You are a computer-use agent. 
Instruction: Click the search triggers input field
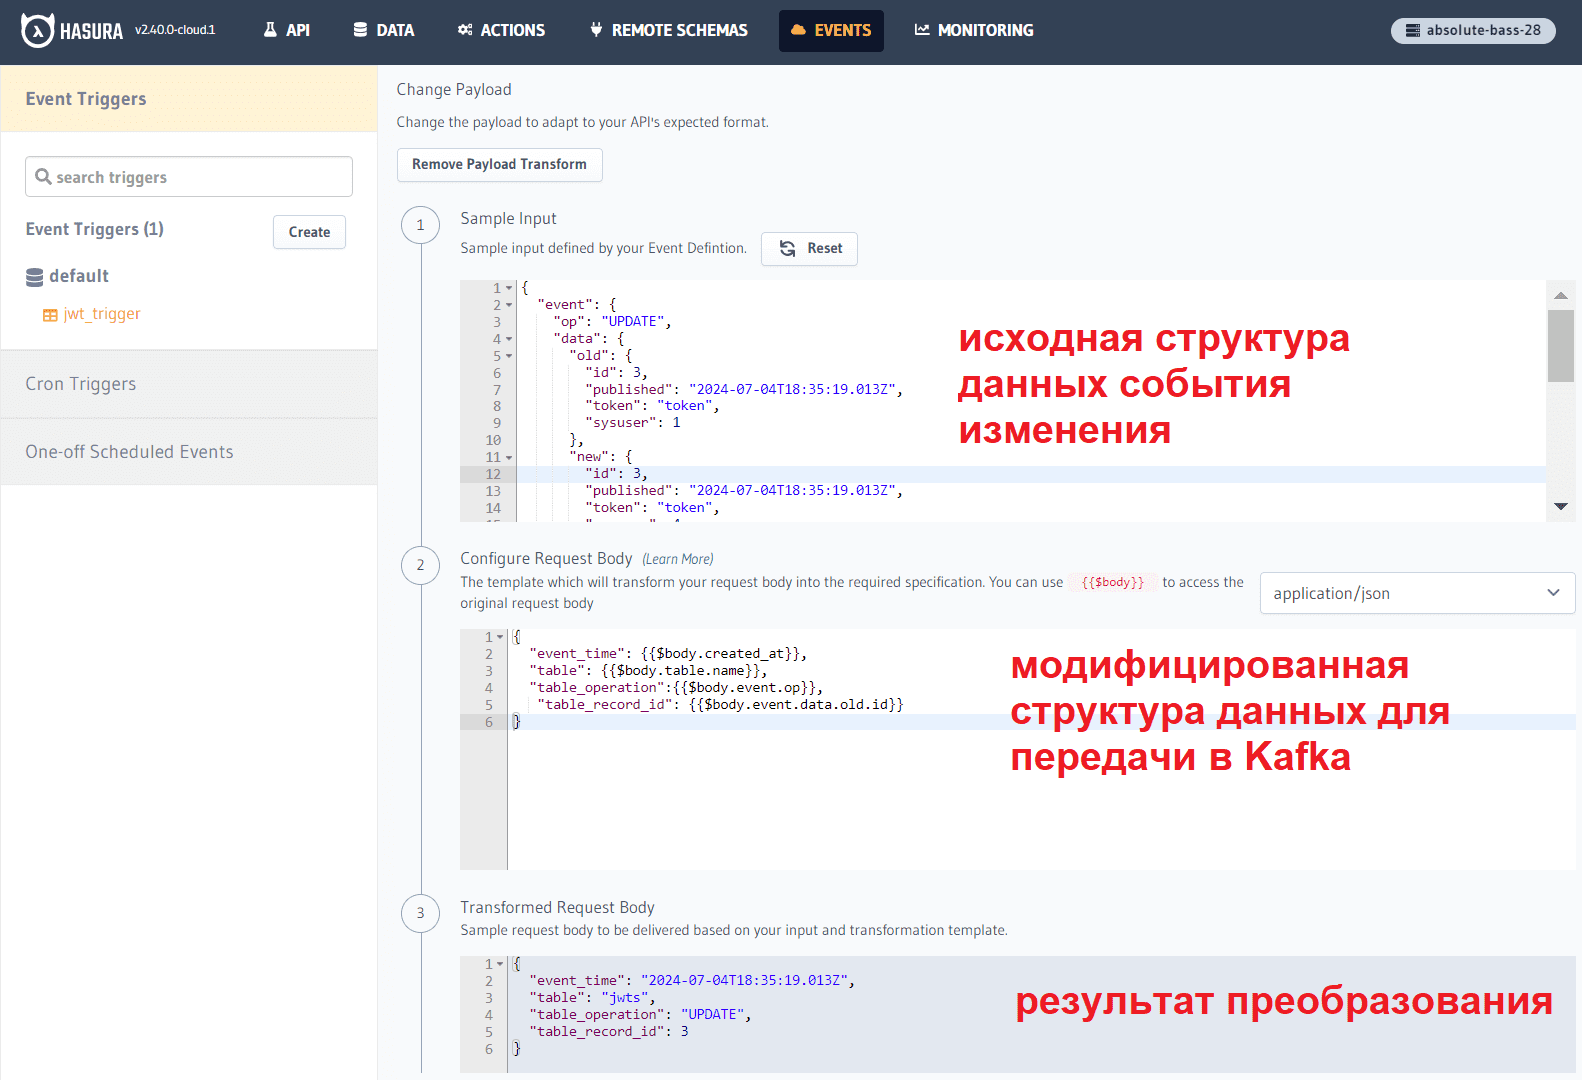pyautogui.click(x=189, y=177)
